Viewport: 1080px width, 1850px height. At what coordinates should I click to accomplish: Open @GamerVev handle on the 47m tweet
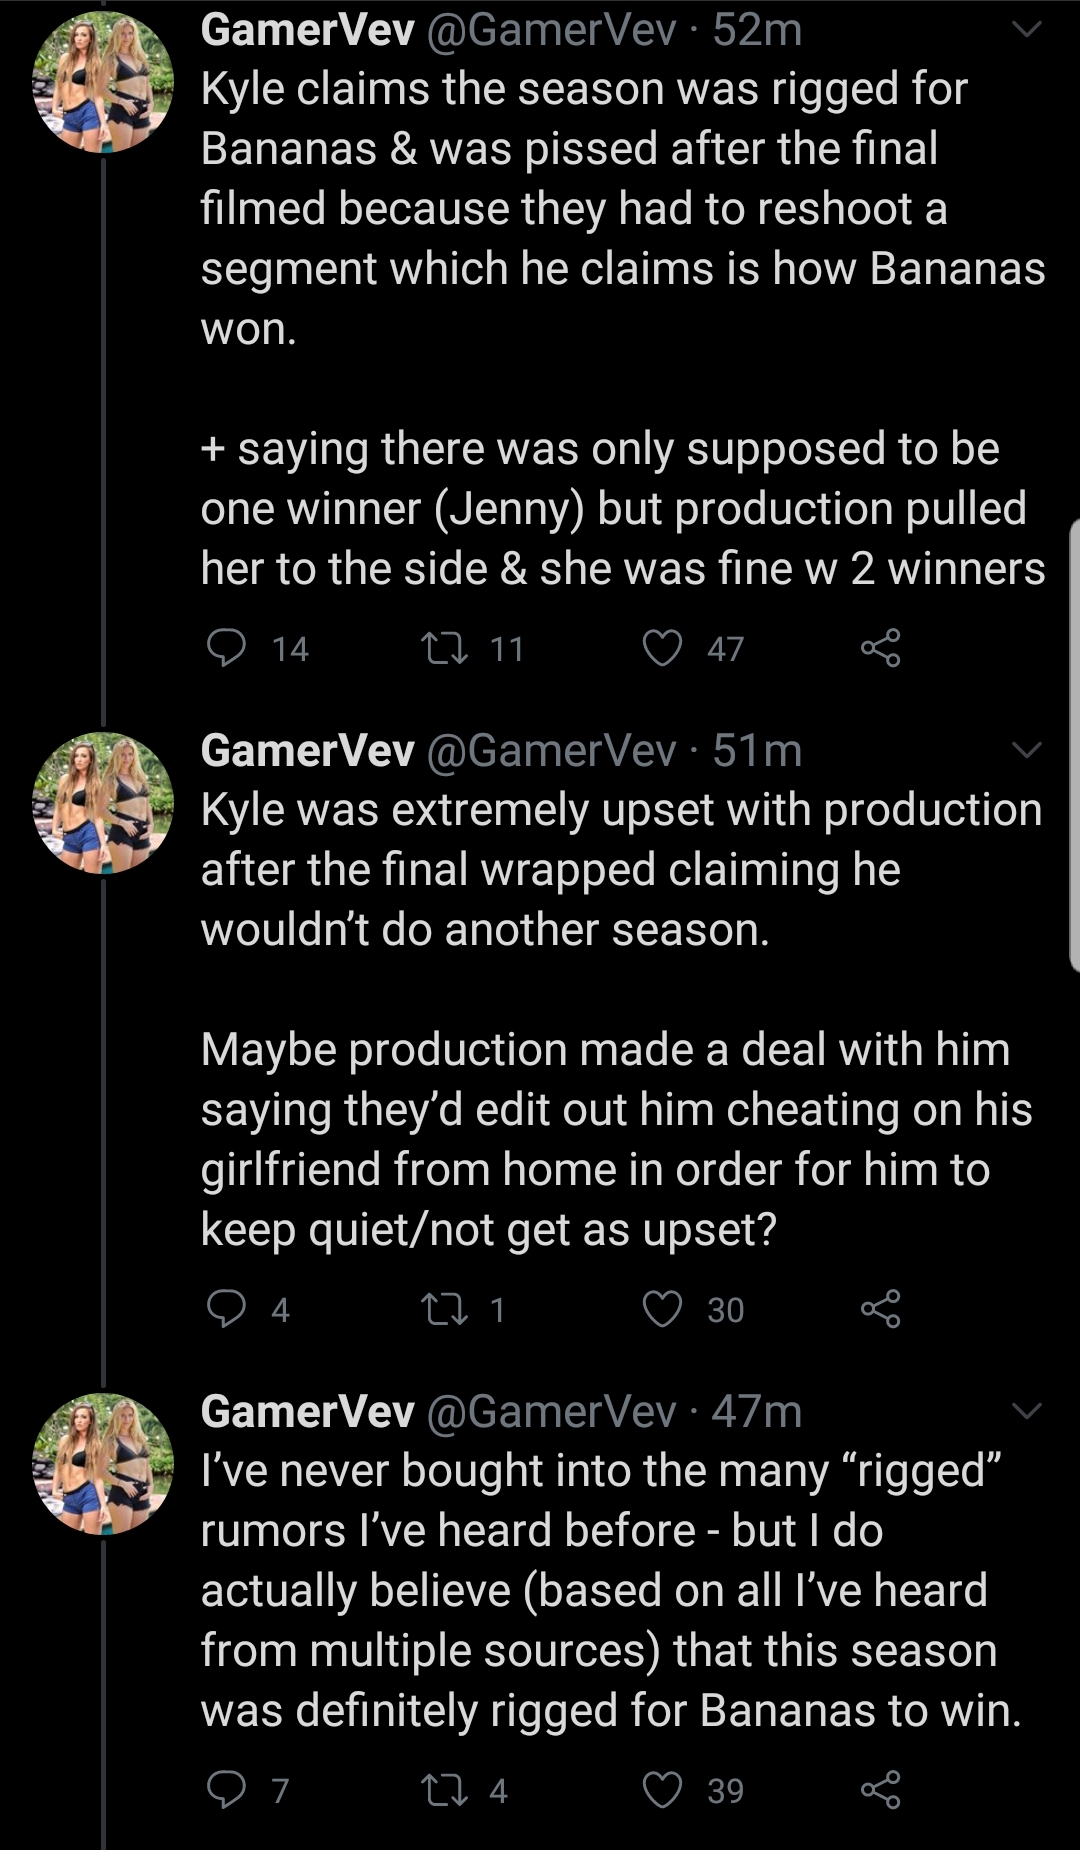click(551, 1411)
